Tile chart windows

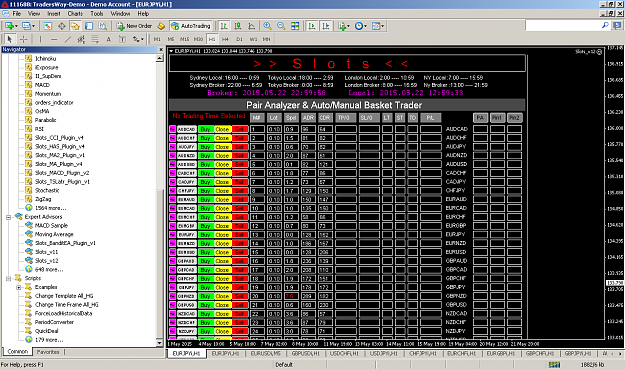[295, 26]
